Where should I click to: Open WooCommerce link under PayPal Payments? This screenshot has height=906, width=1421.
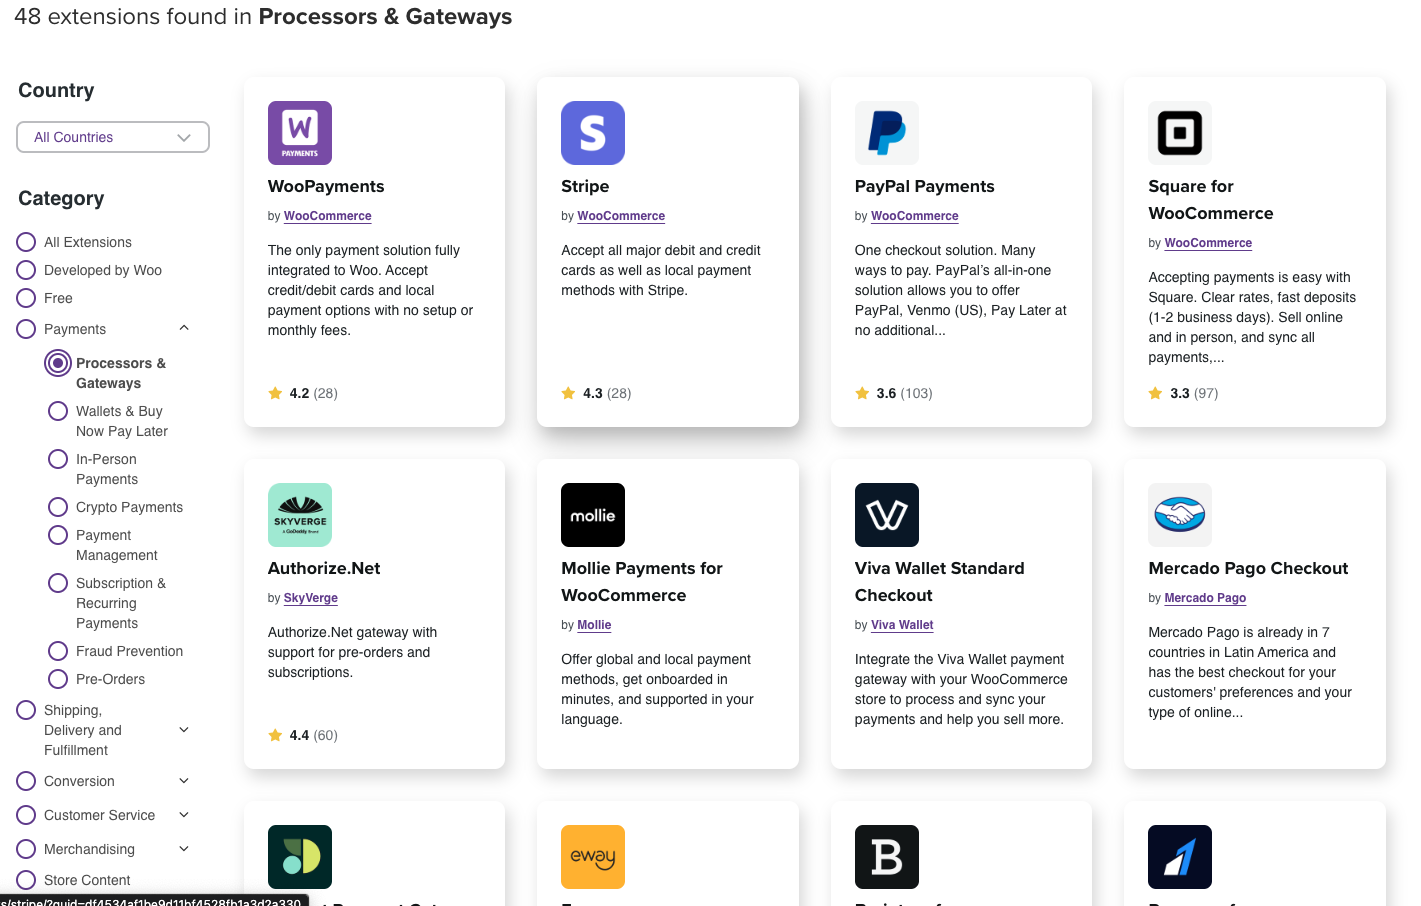pyautogui.click(x=915, y=216)
